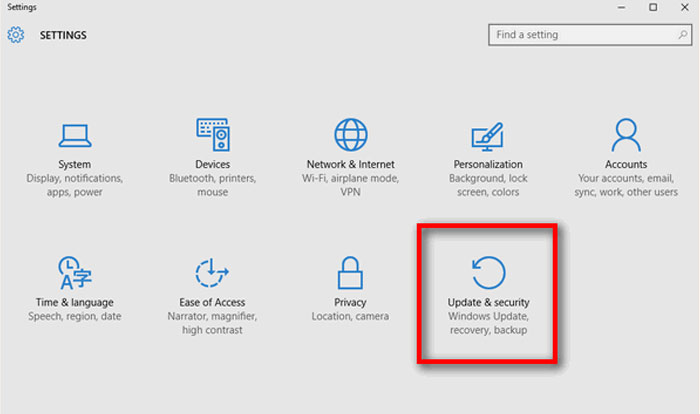Click the 'Update & security' text label
Image resolution: width=700 pixels, height=414 pixels.
click(488, 302)
